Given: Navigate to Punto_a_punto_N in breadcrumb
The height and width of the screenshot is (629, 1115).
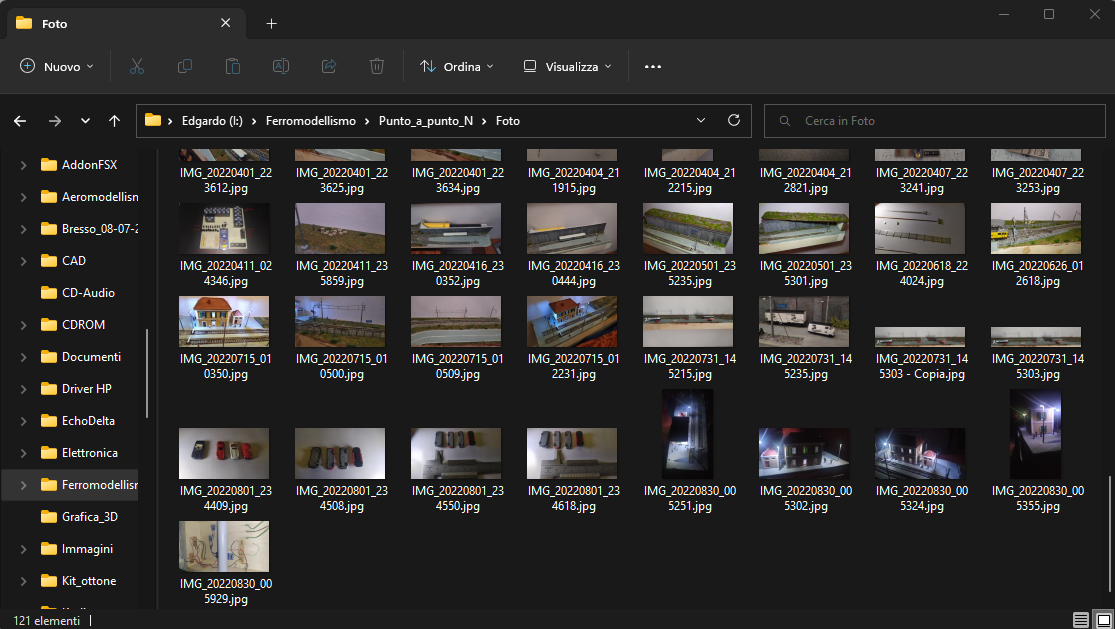Looking at the screenshot, I should pyautogui.click(x=425, y=121).
